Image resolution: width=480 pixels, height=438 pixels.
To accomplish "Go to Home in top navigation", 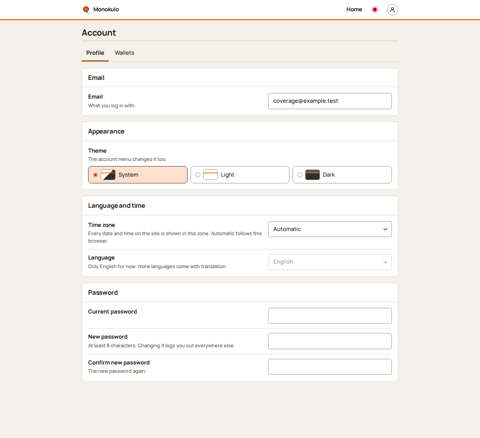I will tap(354, 9).
